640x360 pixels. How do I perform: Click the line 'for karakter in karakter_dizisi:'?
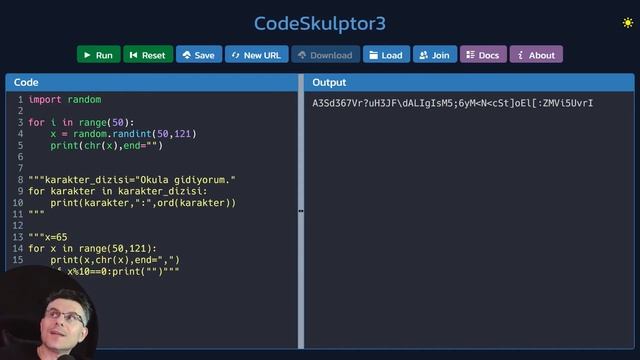click(x=118, y=191)
